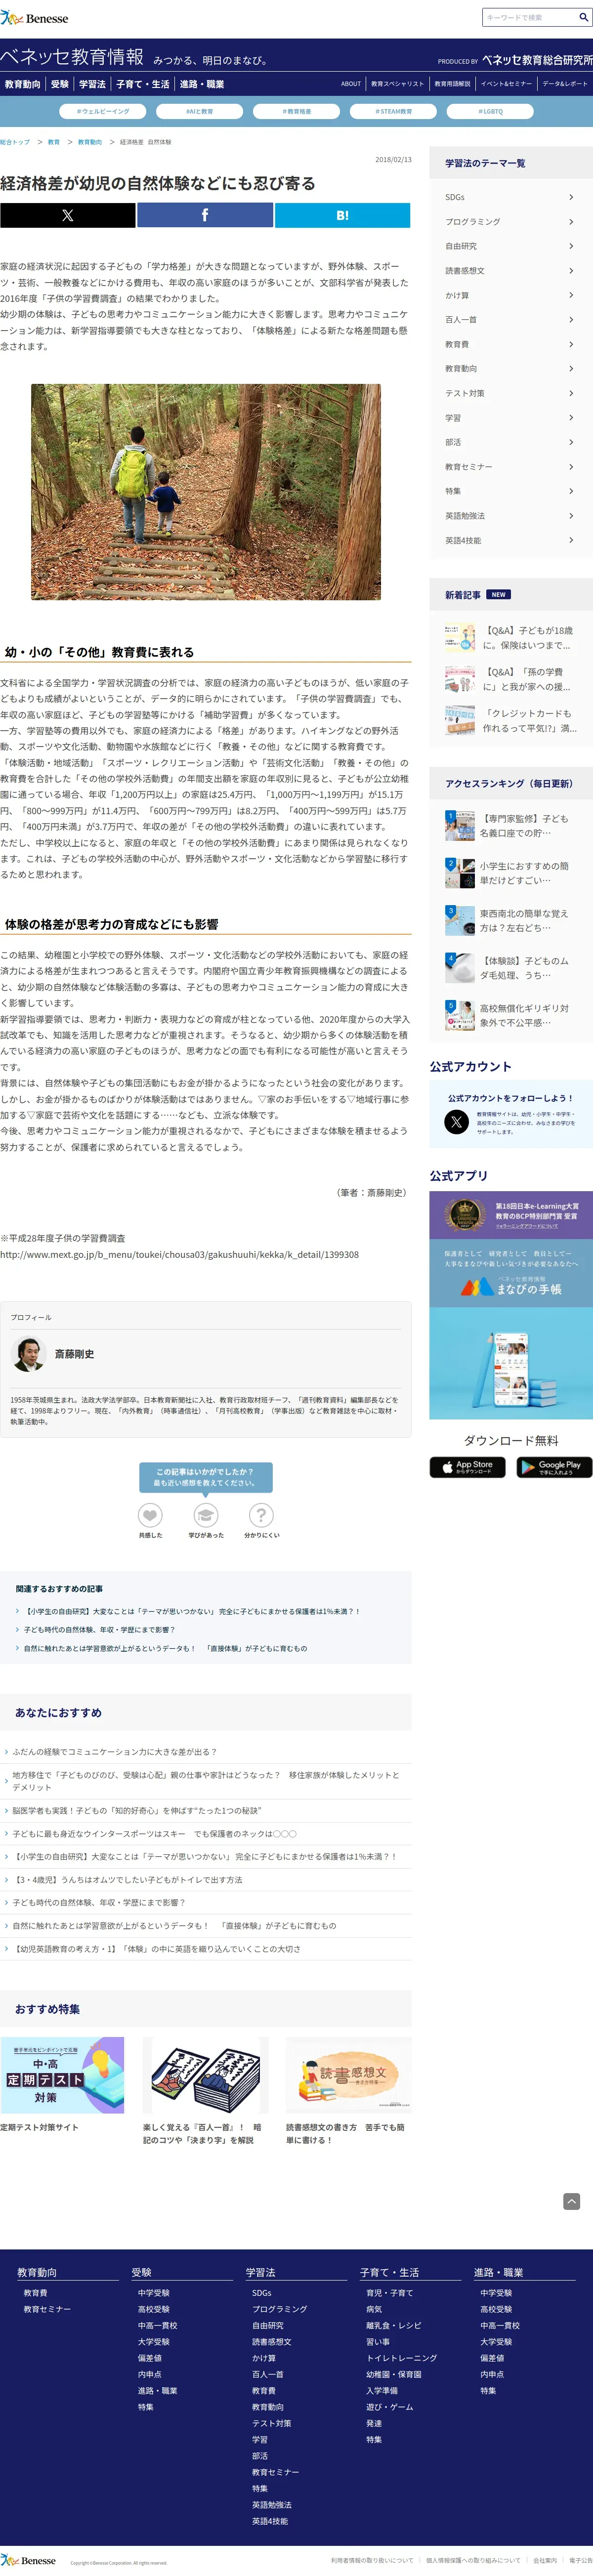Open ranking item 1 専門家監修 子ども名義口座
The width and height of the screenshot is (593, 2576).
click(x=510, y=825)
